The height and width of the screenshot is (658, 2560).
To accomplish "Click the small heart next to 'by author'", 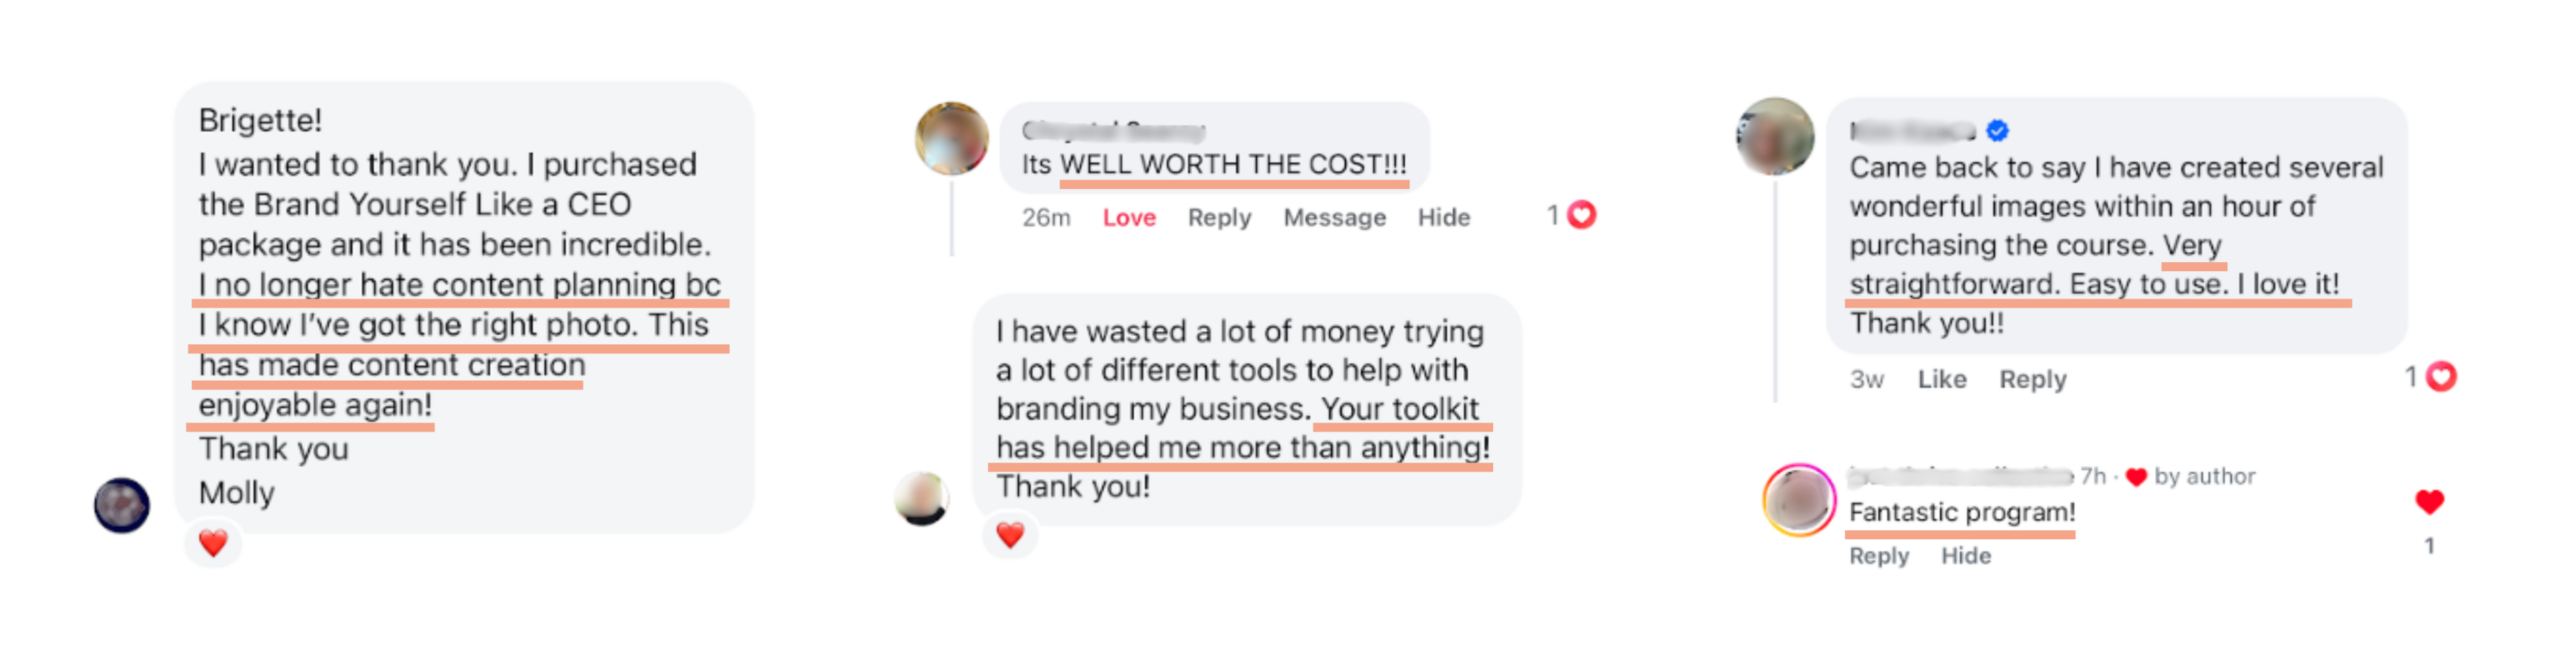I will pos(2136,477).
